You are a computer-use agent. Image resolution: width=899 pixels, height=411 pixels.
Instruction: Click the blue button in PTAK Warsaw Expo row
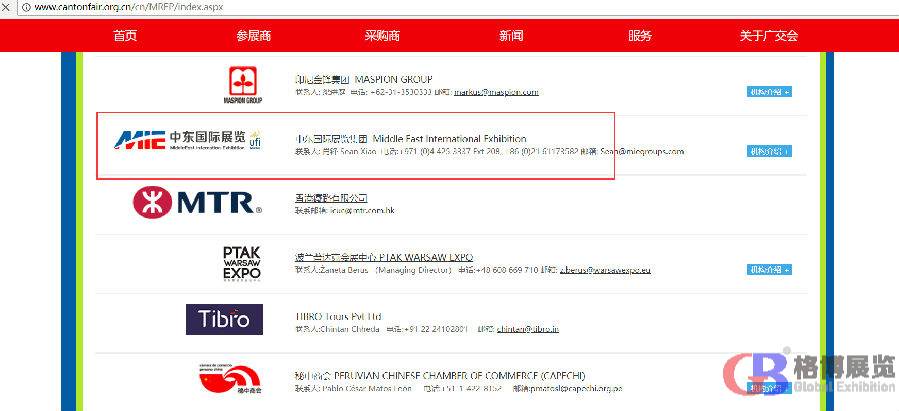pyautogui.click(x=769, y=270)
